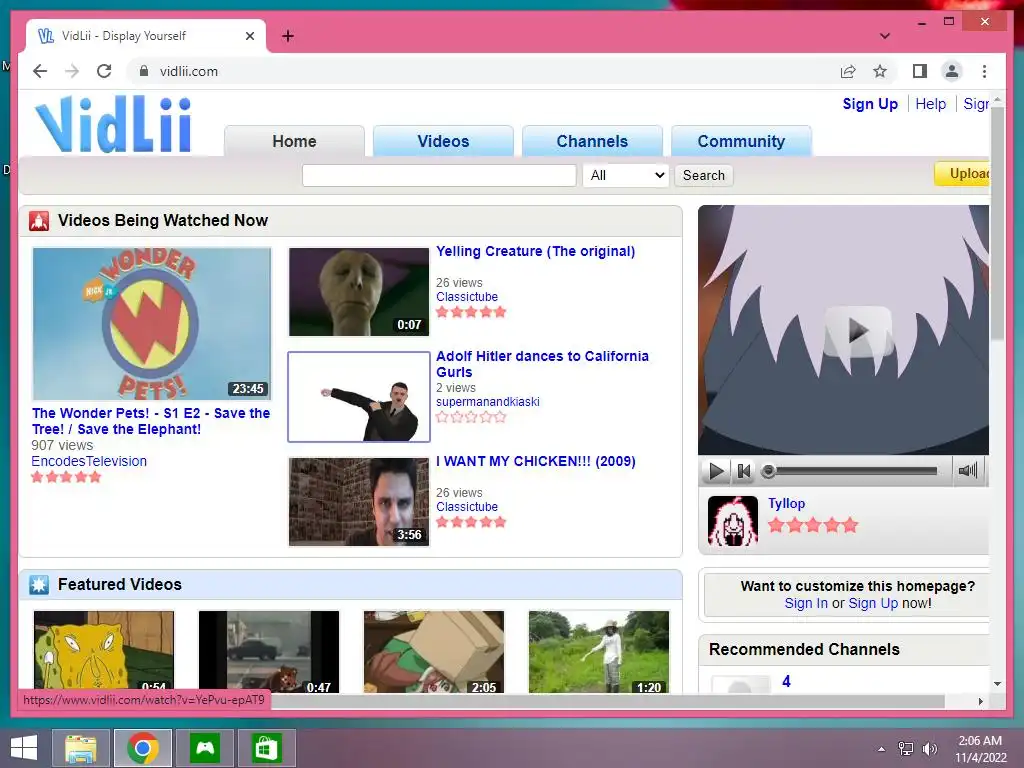Viewport: 1024px width, 768px height.
Task: Click the VidLii logo
Action: [x=113, y=123]
